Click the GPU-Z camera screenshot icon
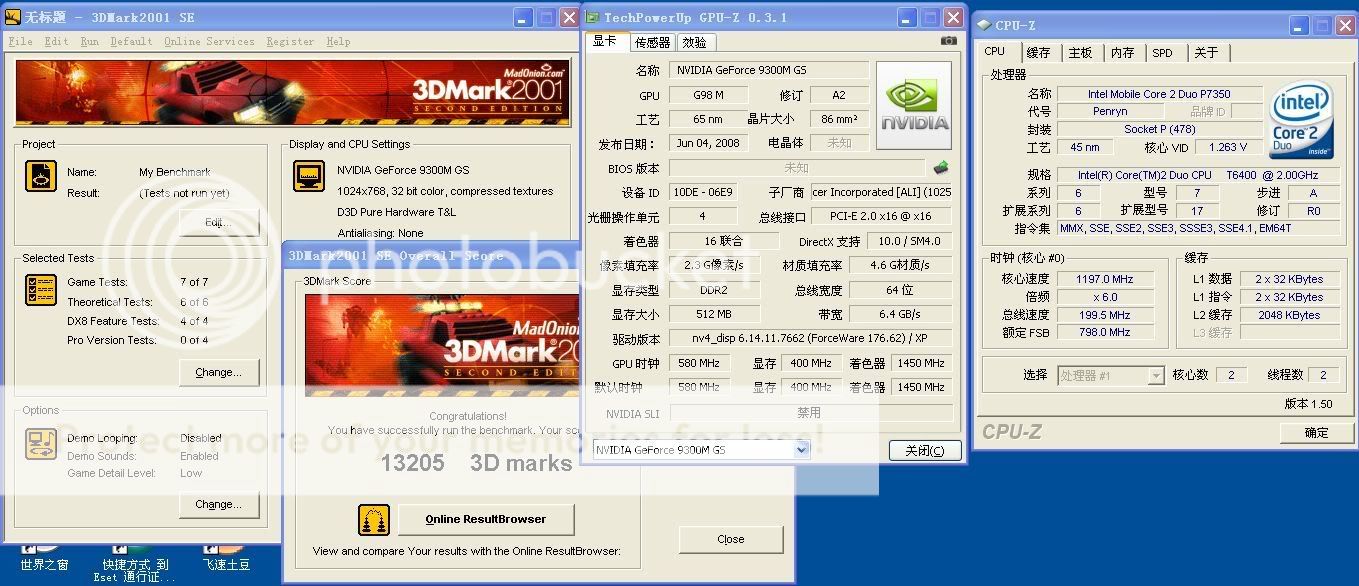 point(948,41)
